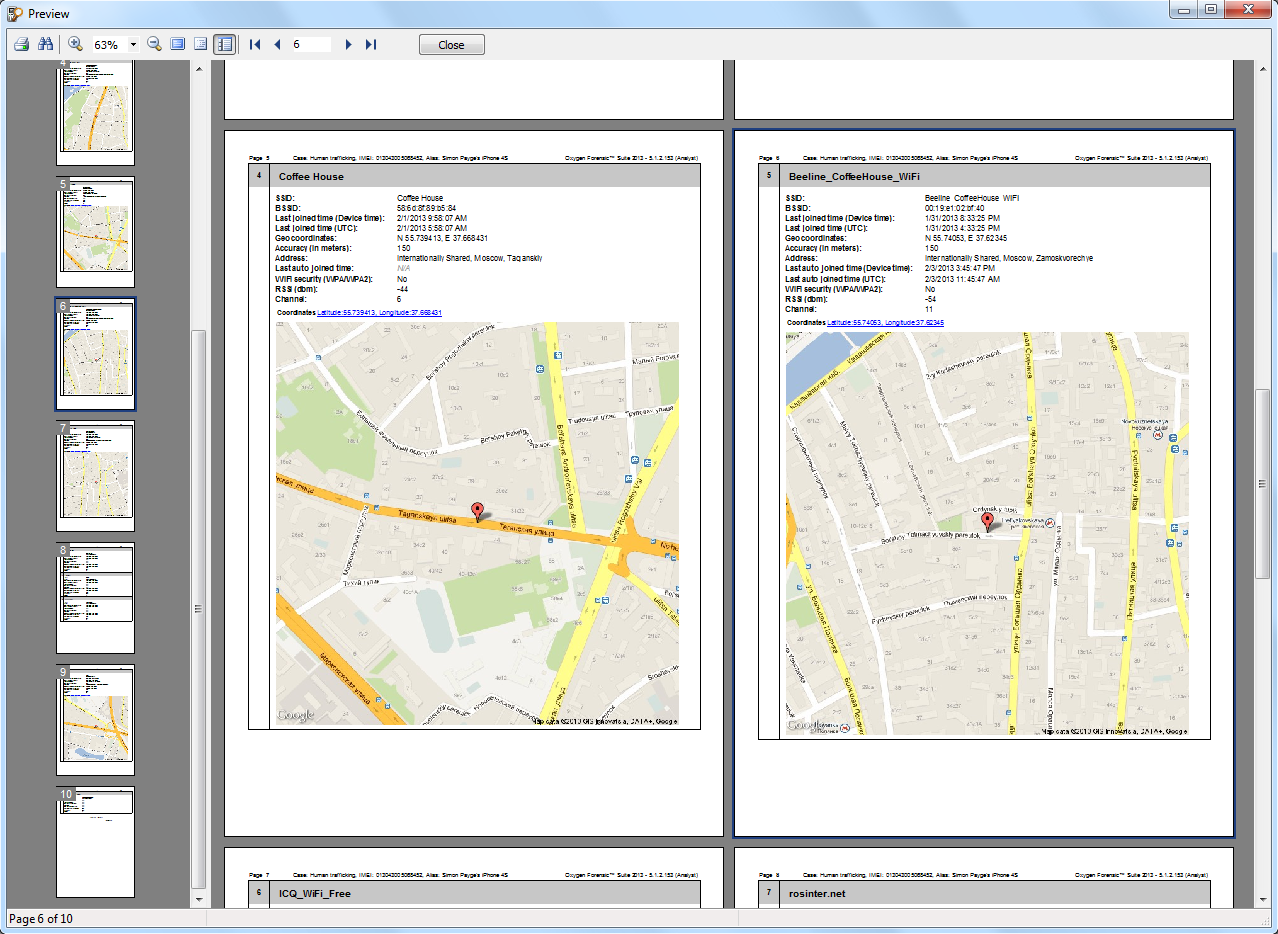Viewport: 1278px width, 934px height.
Task: Select page 6 thumbnail
Action: [x=95, y=354]
